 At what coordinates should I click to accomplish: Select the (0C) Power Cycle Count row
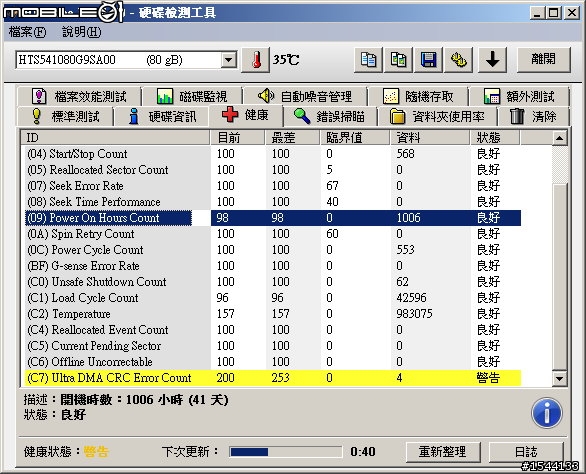[x=273, y=250]
